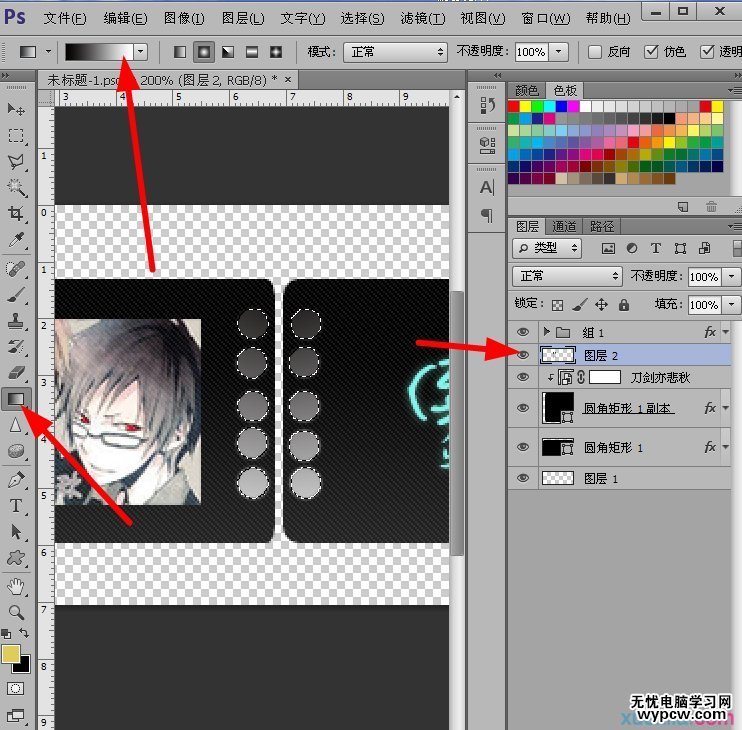Open layer filter 类型 dropdown

(548, 248)
